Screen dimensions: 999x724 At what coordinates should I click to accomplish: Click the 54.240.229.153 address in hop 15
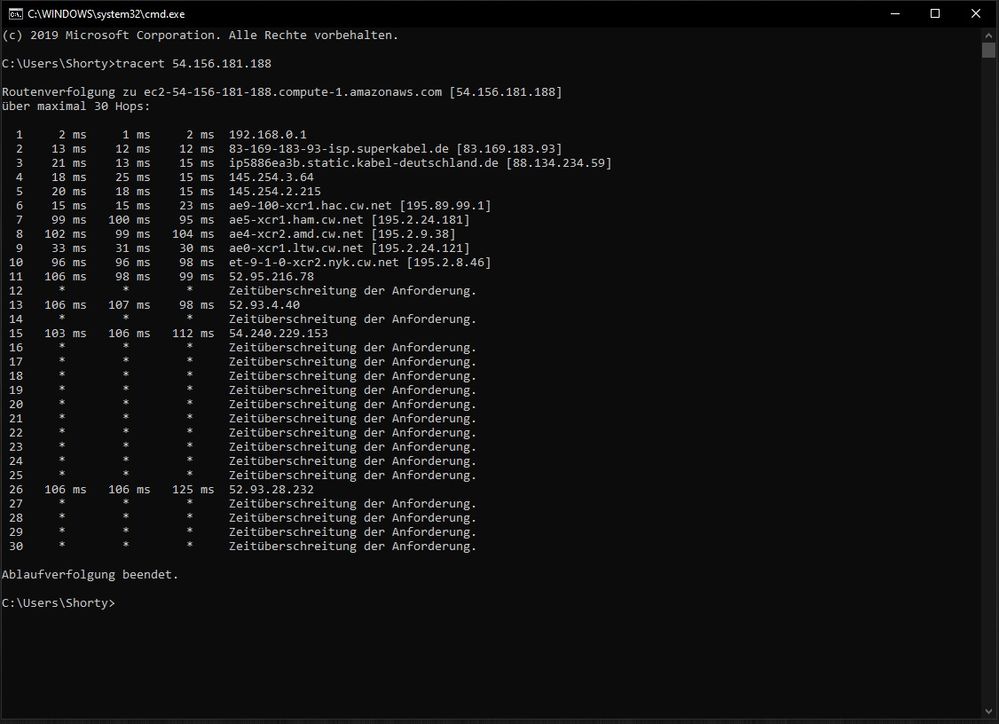coord(278,334)
